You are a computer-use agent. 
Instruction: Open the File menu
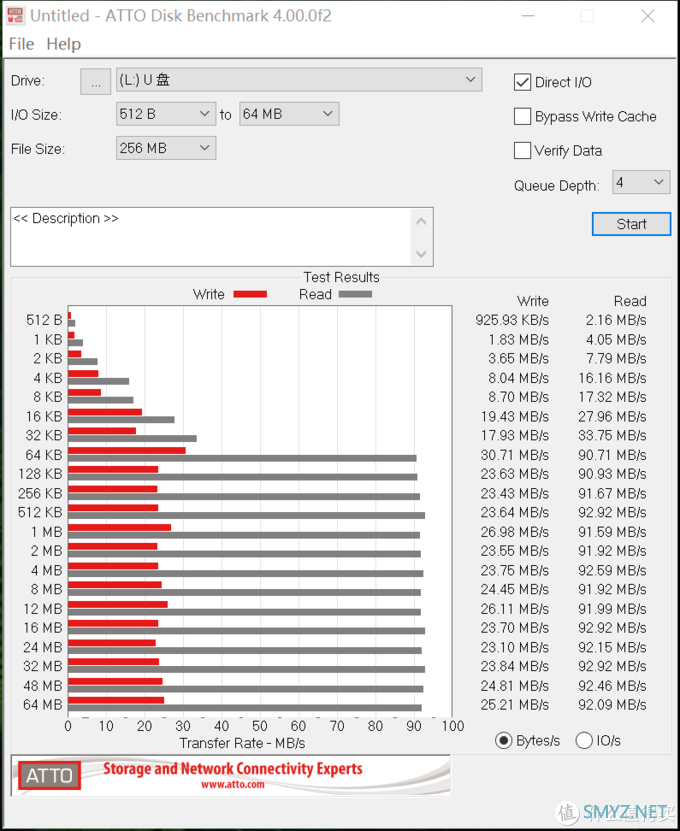[21, 44]
